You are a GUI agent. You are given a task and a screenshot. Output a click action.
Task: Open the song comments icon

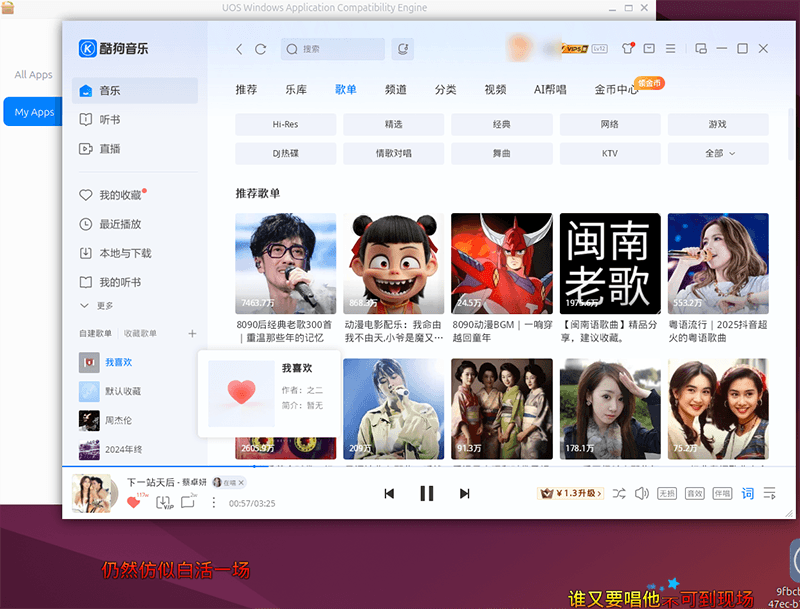[188, 502]
